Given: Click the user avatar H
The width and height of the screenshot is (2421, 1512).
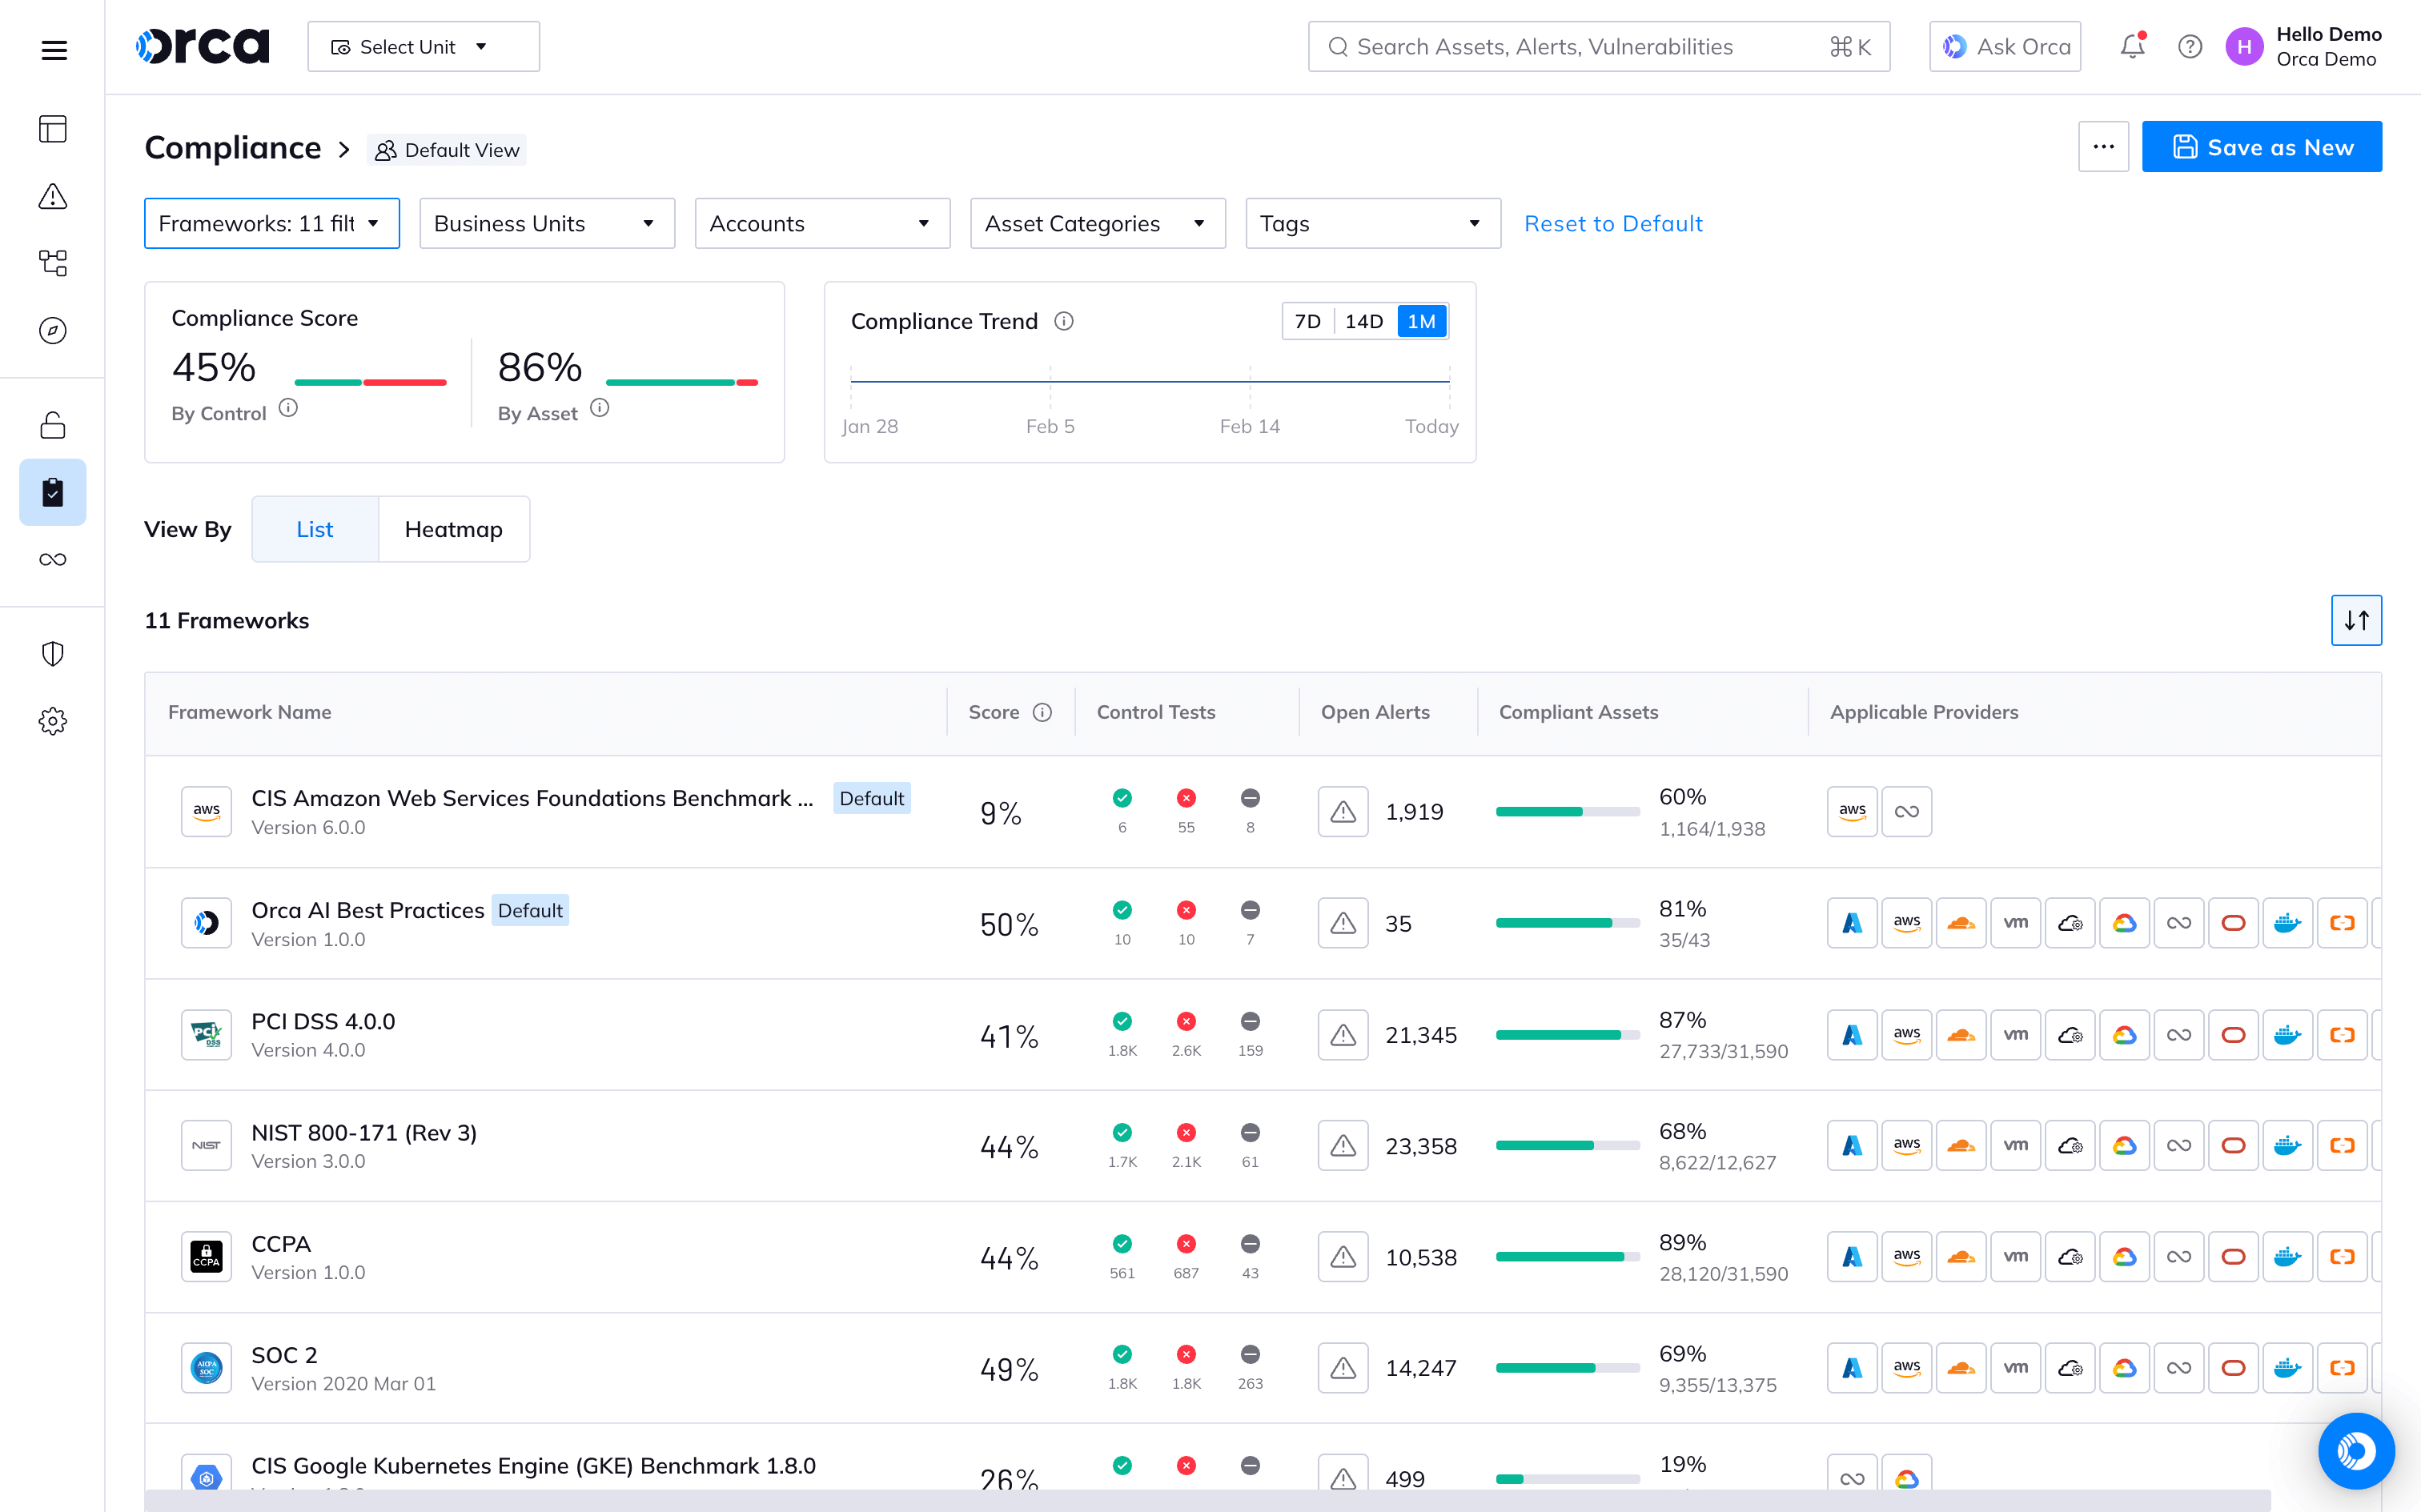Looking at the screenshot, I should [2244, 46].
